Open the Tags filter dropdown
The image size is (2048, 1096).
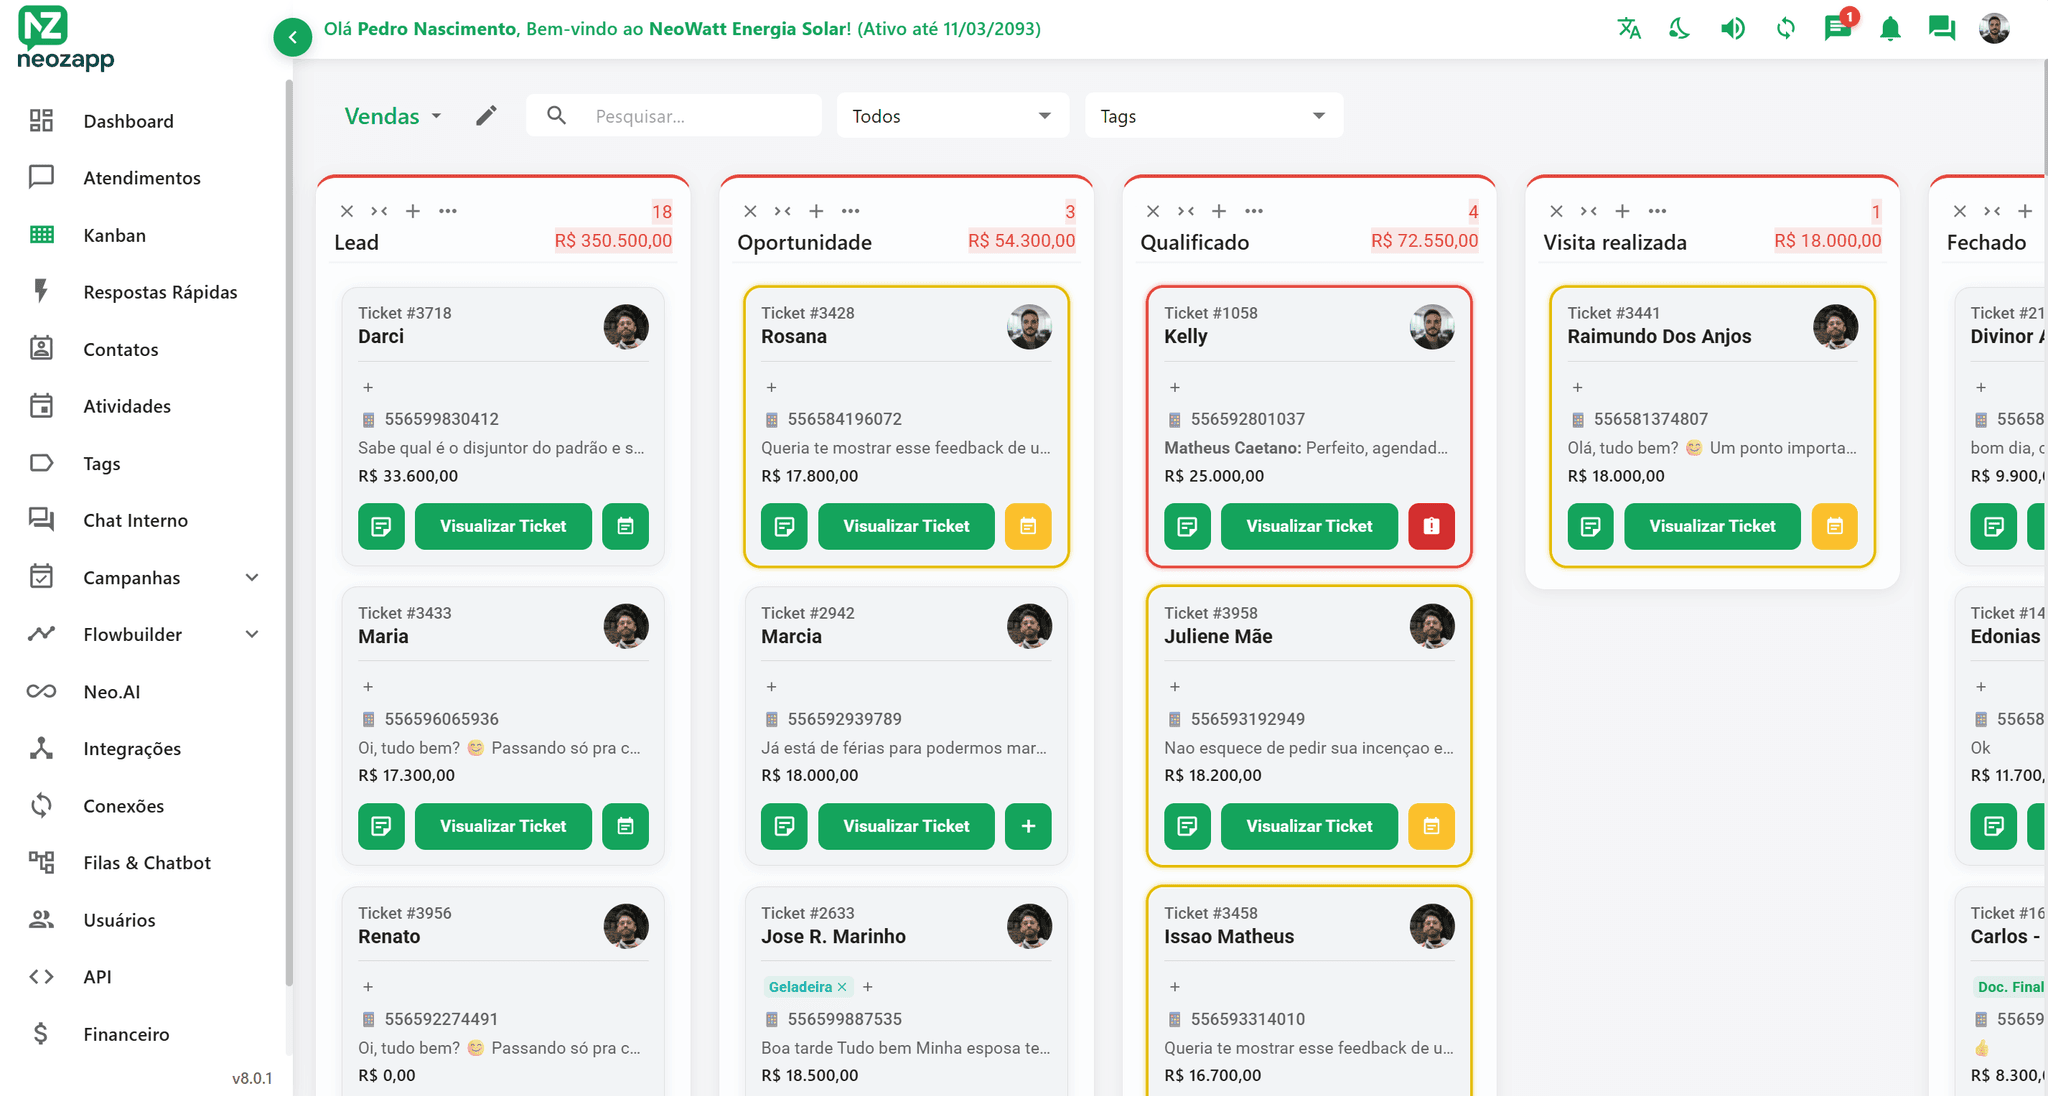pyautogui.click(x=1213, y=115)
